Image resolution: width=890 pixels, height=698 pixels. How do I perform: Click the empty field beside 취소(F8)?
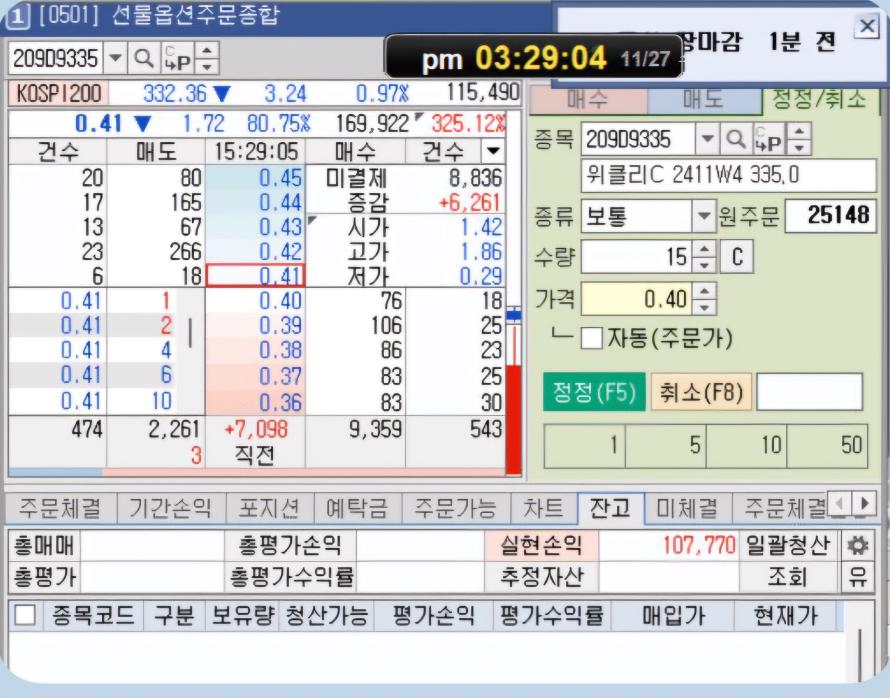[810, 392]
